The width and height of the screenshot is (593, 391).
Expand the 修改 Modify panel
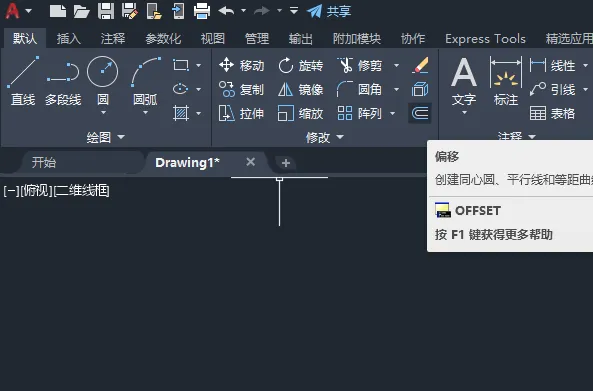(324, 137)
